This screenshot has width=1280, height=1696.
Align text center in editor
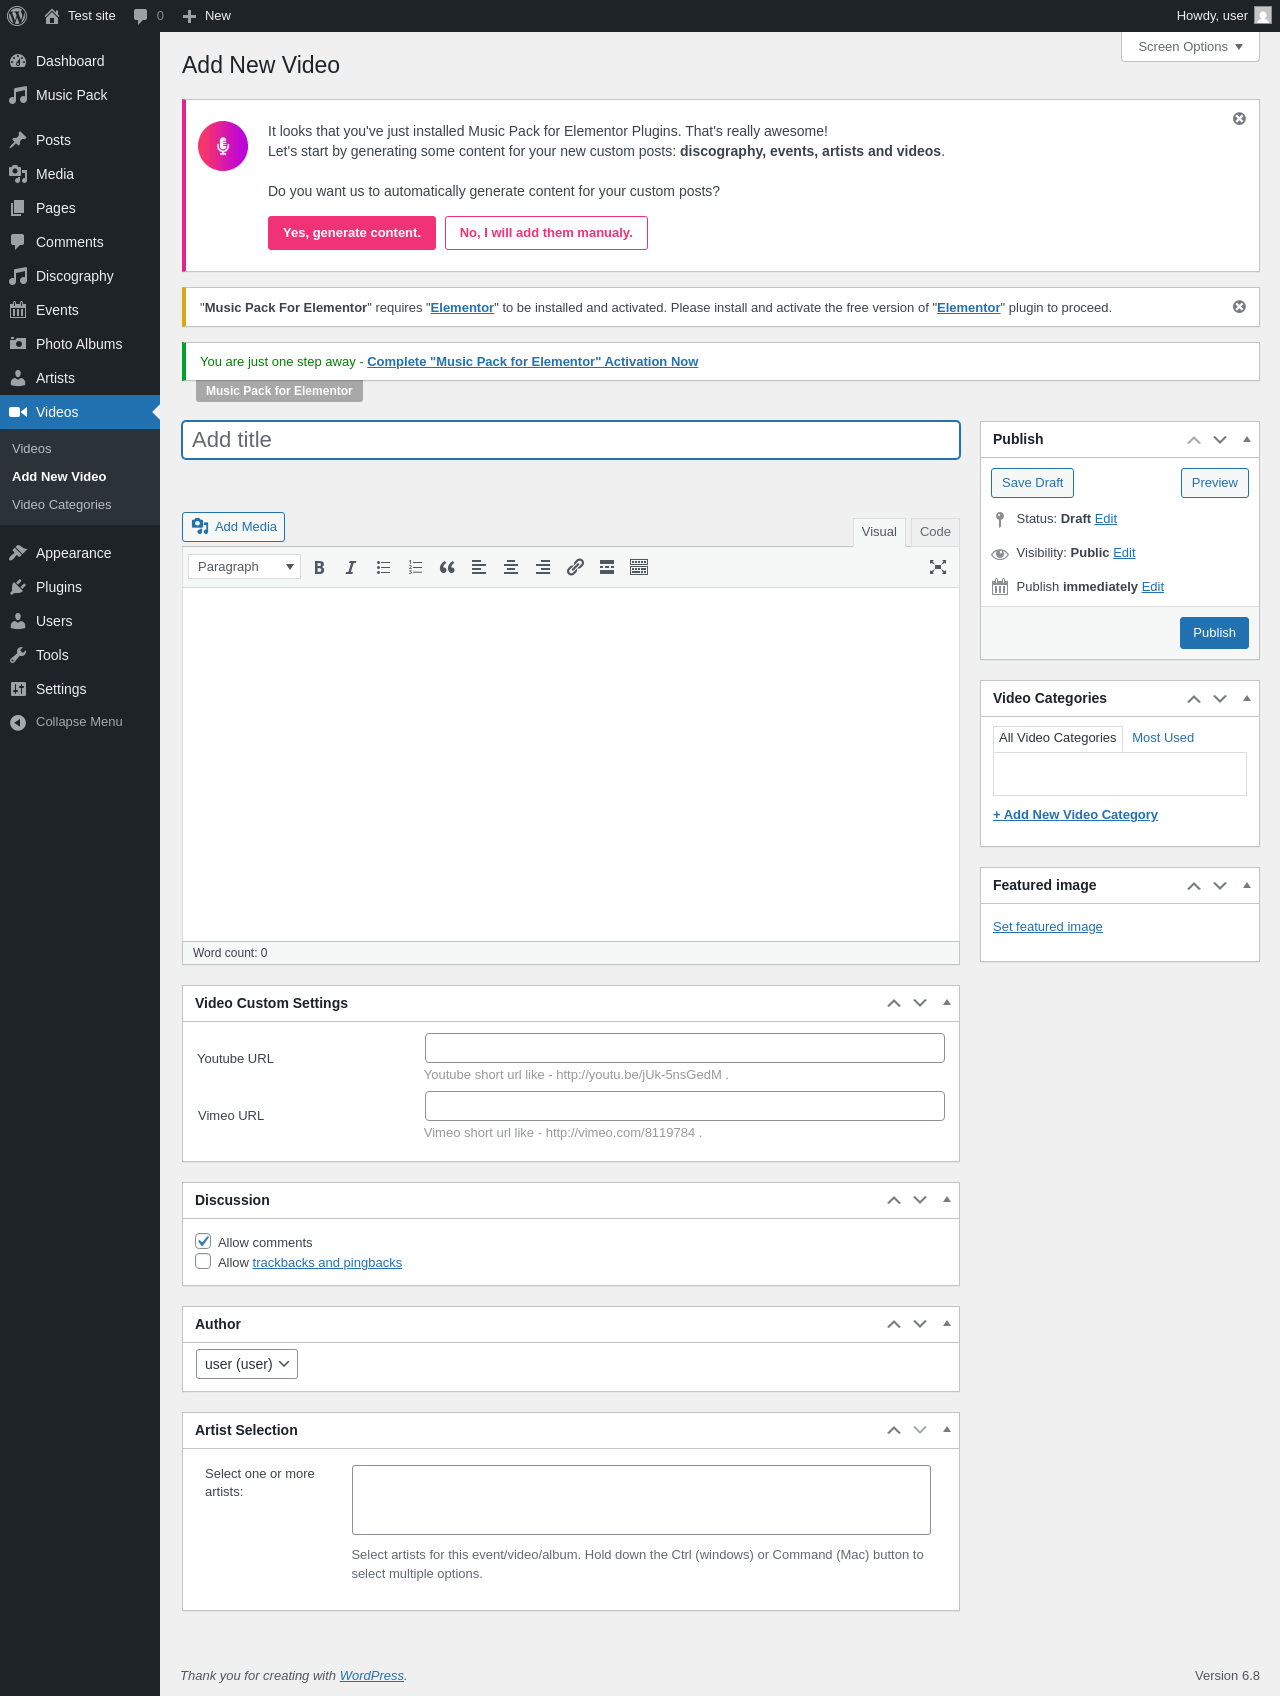click(x=511, y=567)
